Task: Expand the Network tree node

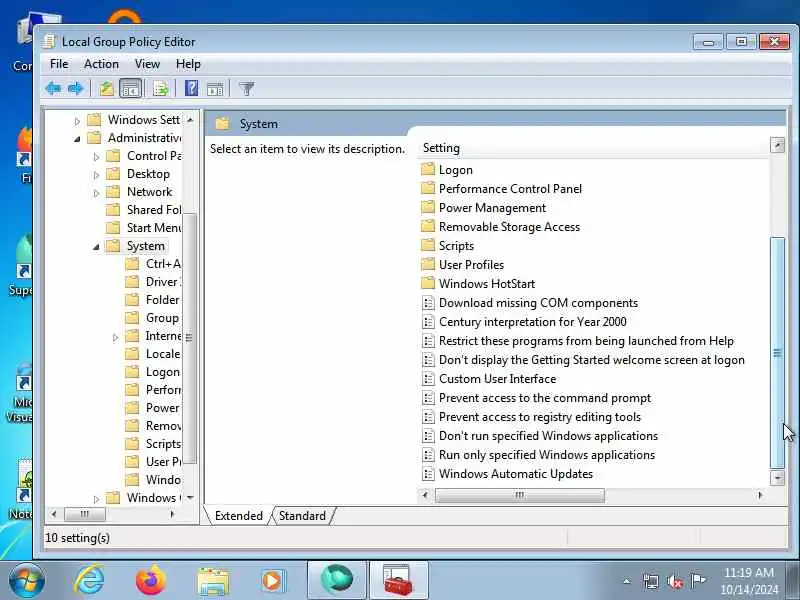Action: [96, 193]
